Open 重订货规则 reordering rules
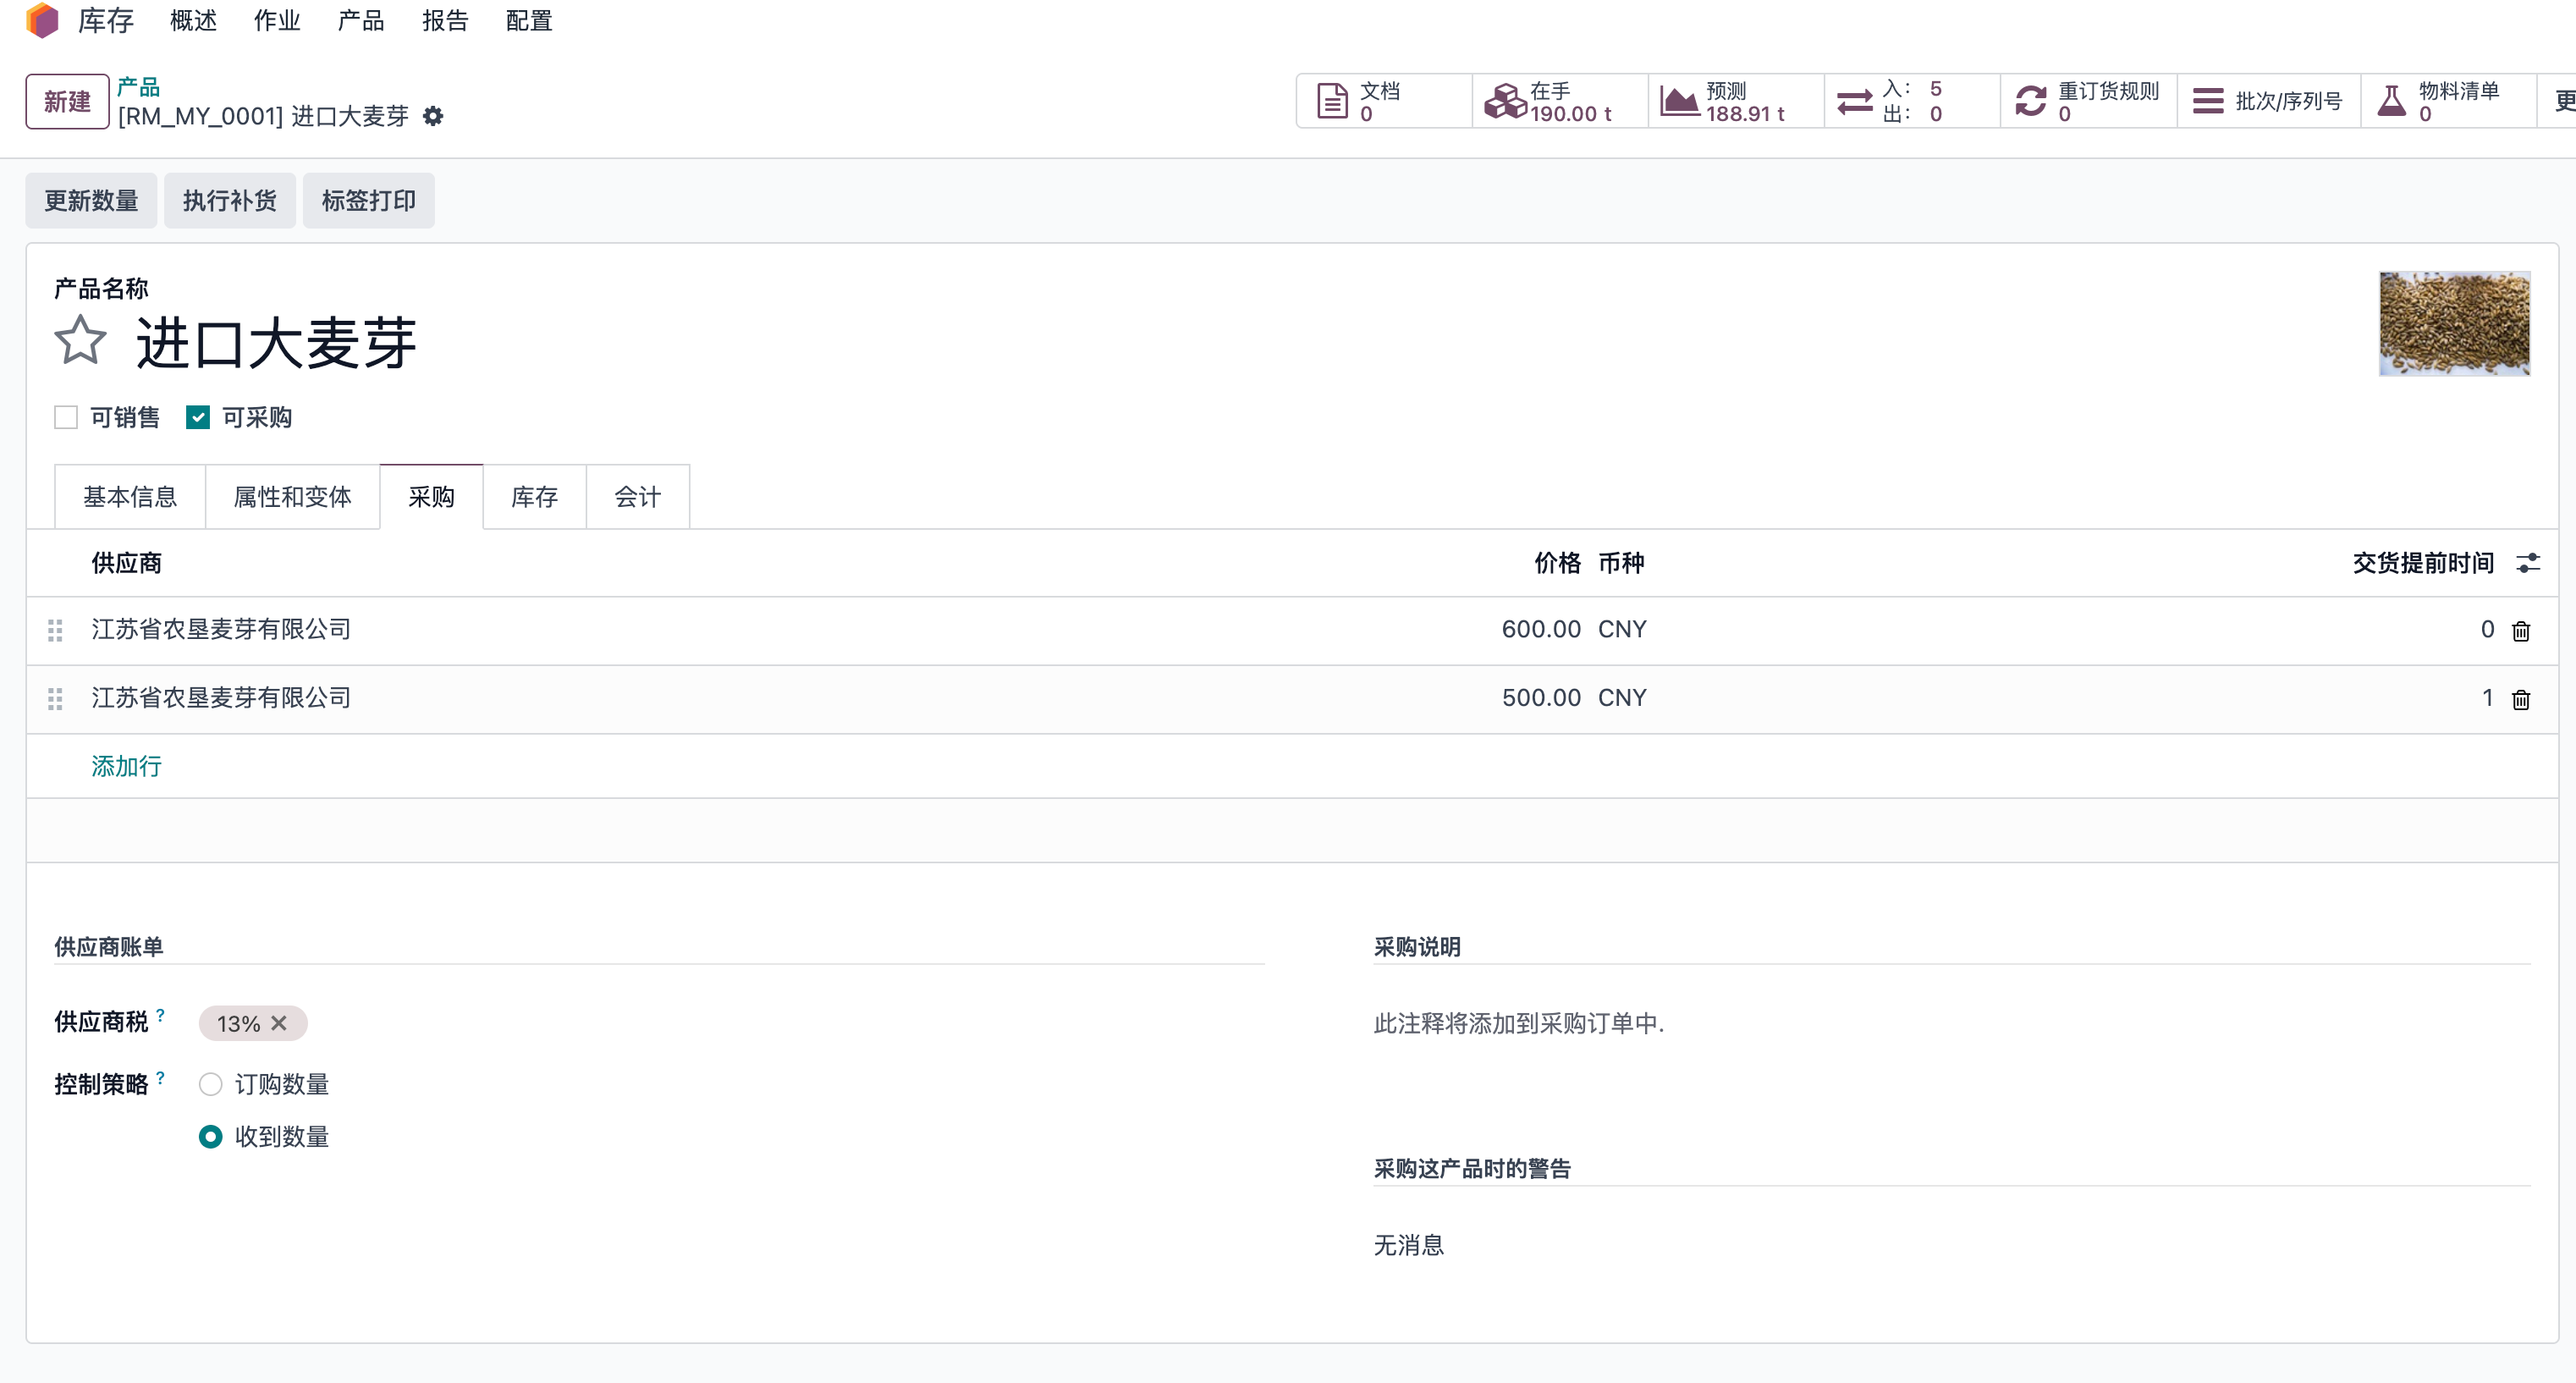Image resolution: width=2576 pixels, height=1383 pixels. 2089,101
